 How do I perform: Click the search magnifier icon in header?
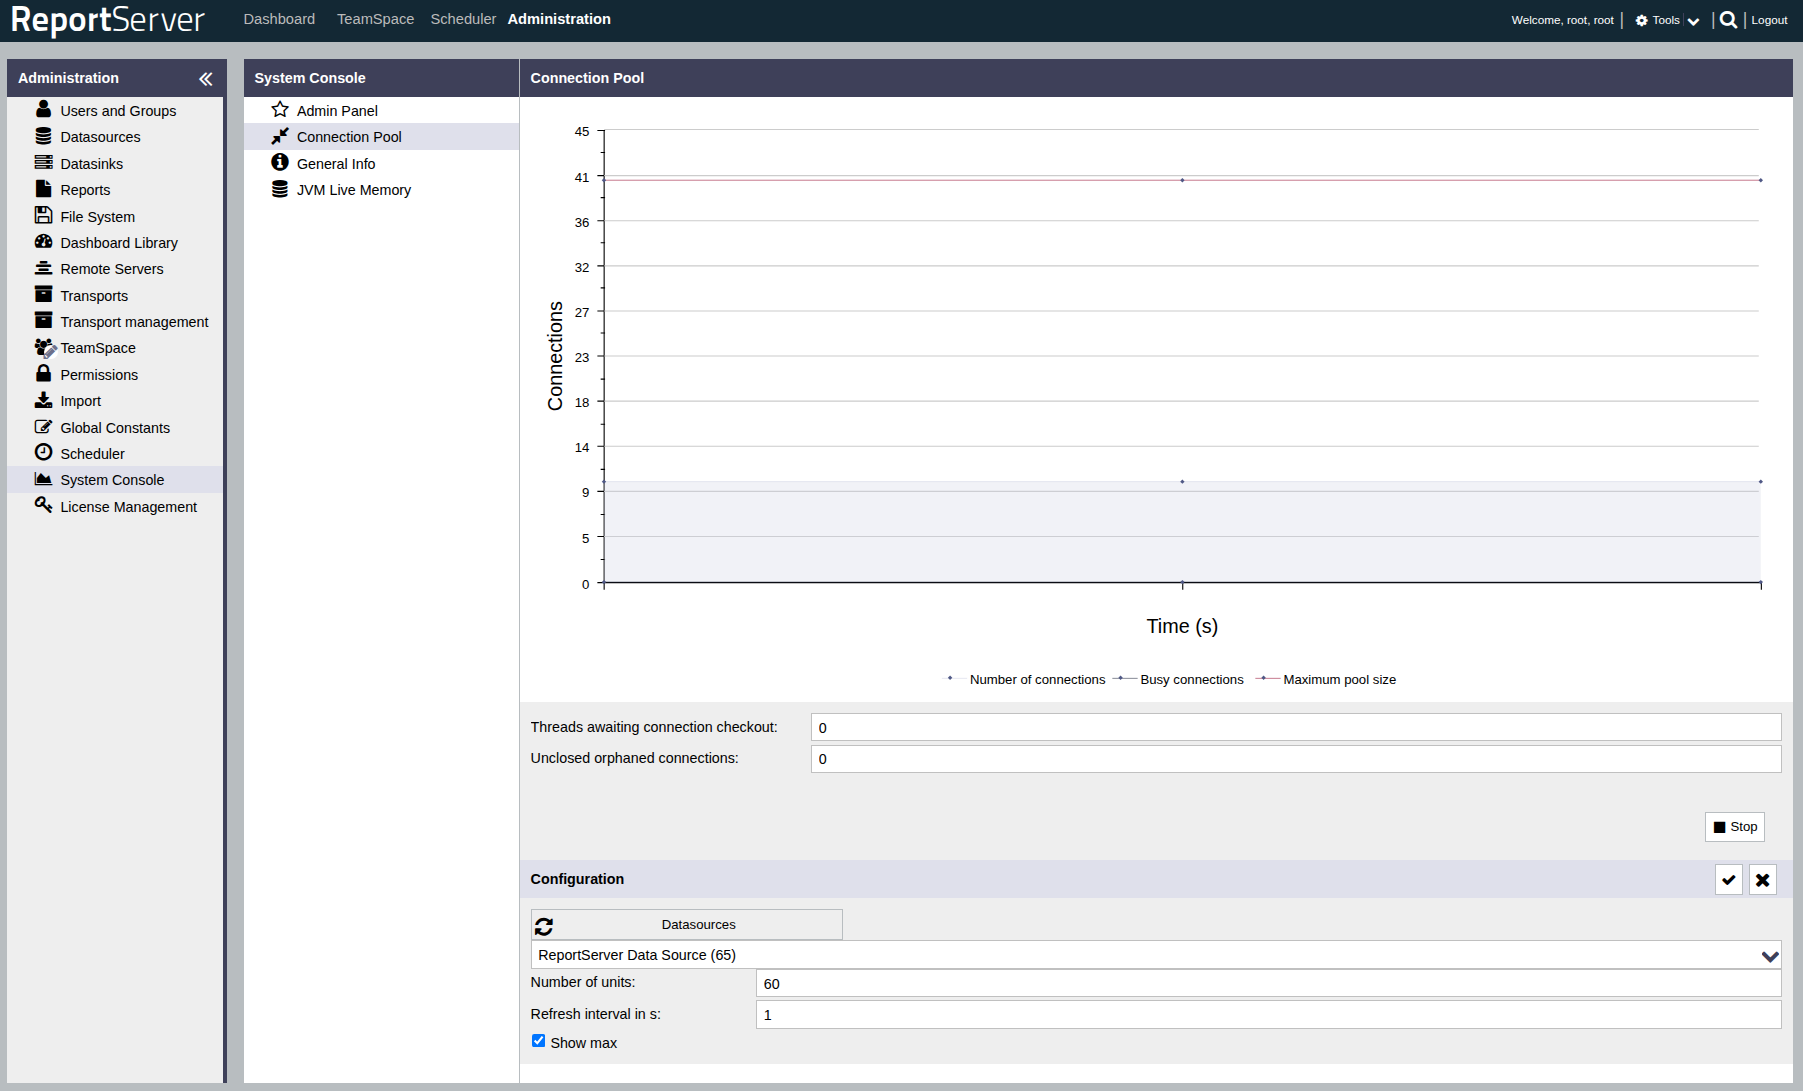coord(1728,20)
